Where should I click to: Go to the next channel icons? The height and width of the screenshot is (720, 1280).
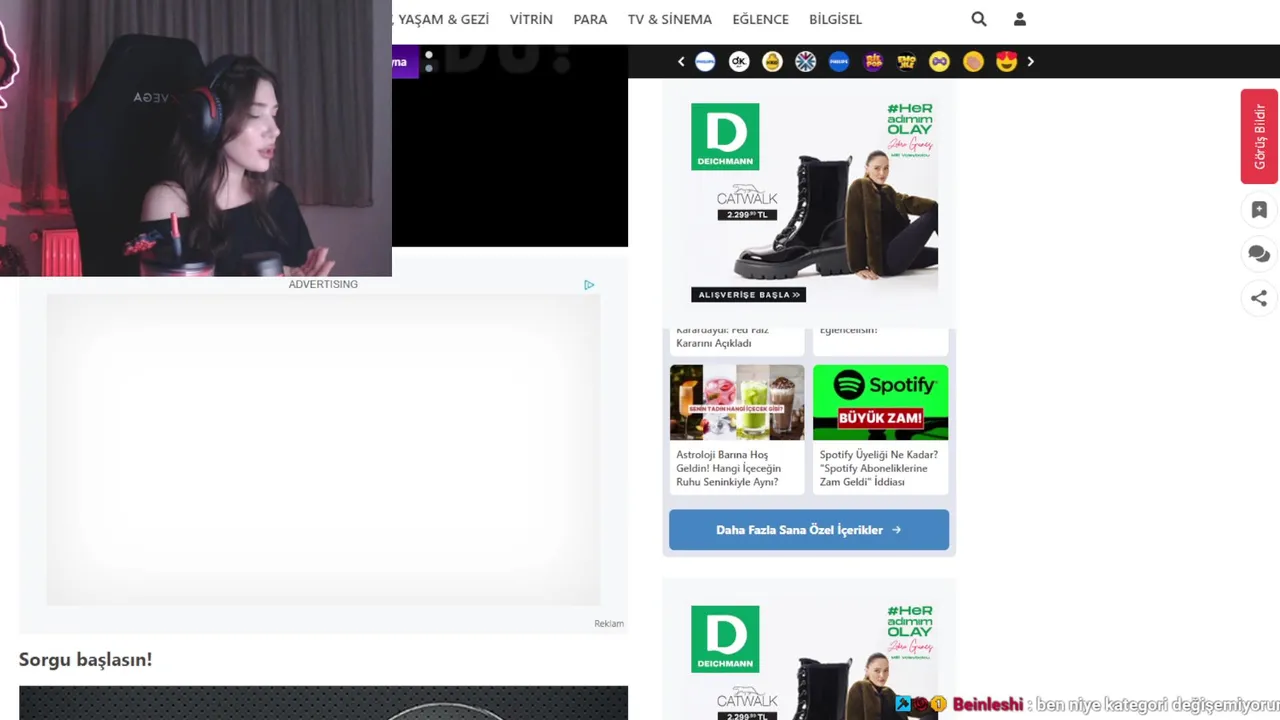point(1031,62)
